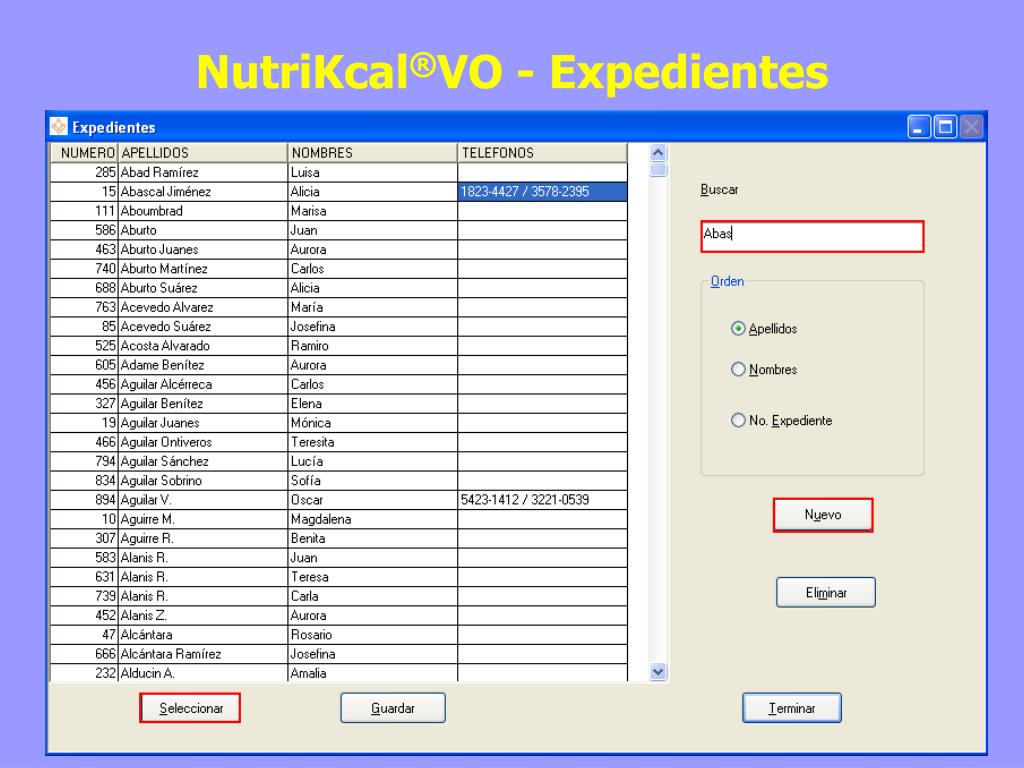Click the name cell Sofía
Image resolution: width=1024 pixels, height=768 pixels.
point(373,481)
